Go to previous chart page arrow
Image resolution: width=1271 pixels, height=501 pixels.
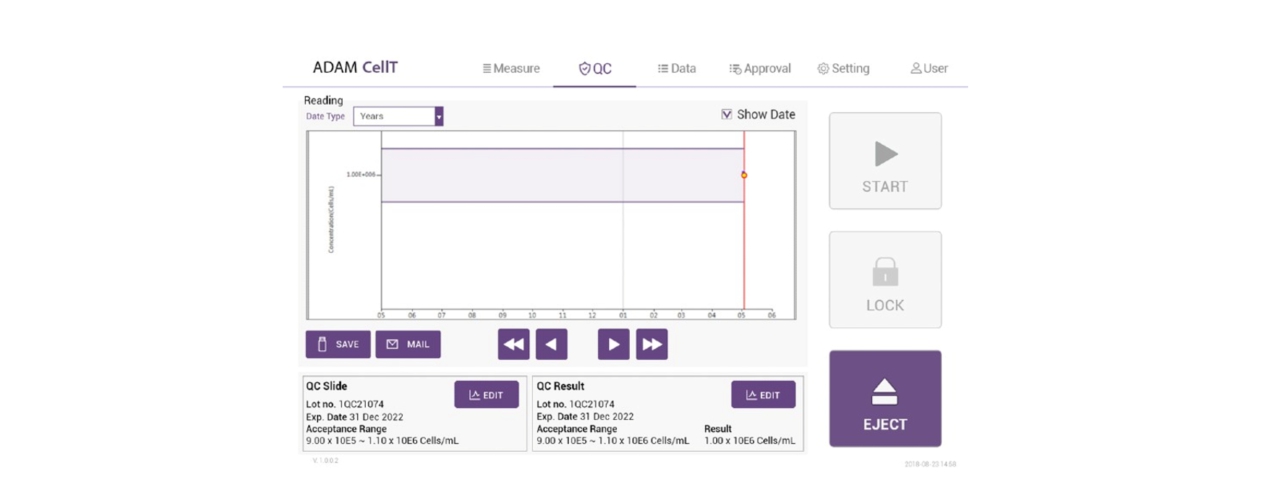[551, 344]
